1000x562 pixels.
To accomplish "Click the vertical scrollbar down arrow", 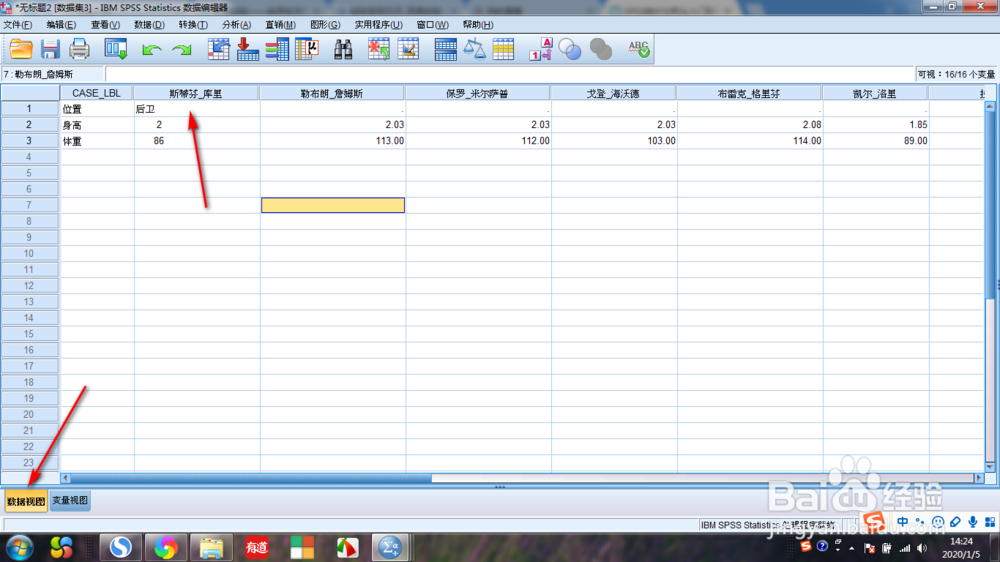I will pyautogui.click(x=990, y=467).
